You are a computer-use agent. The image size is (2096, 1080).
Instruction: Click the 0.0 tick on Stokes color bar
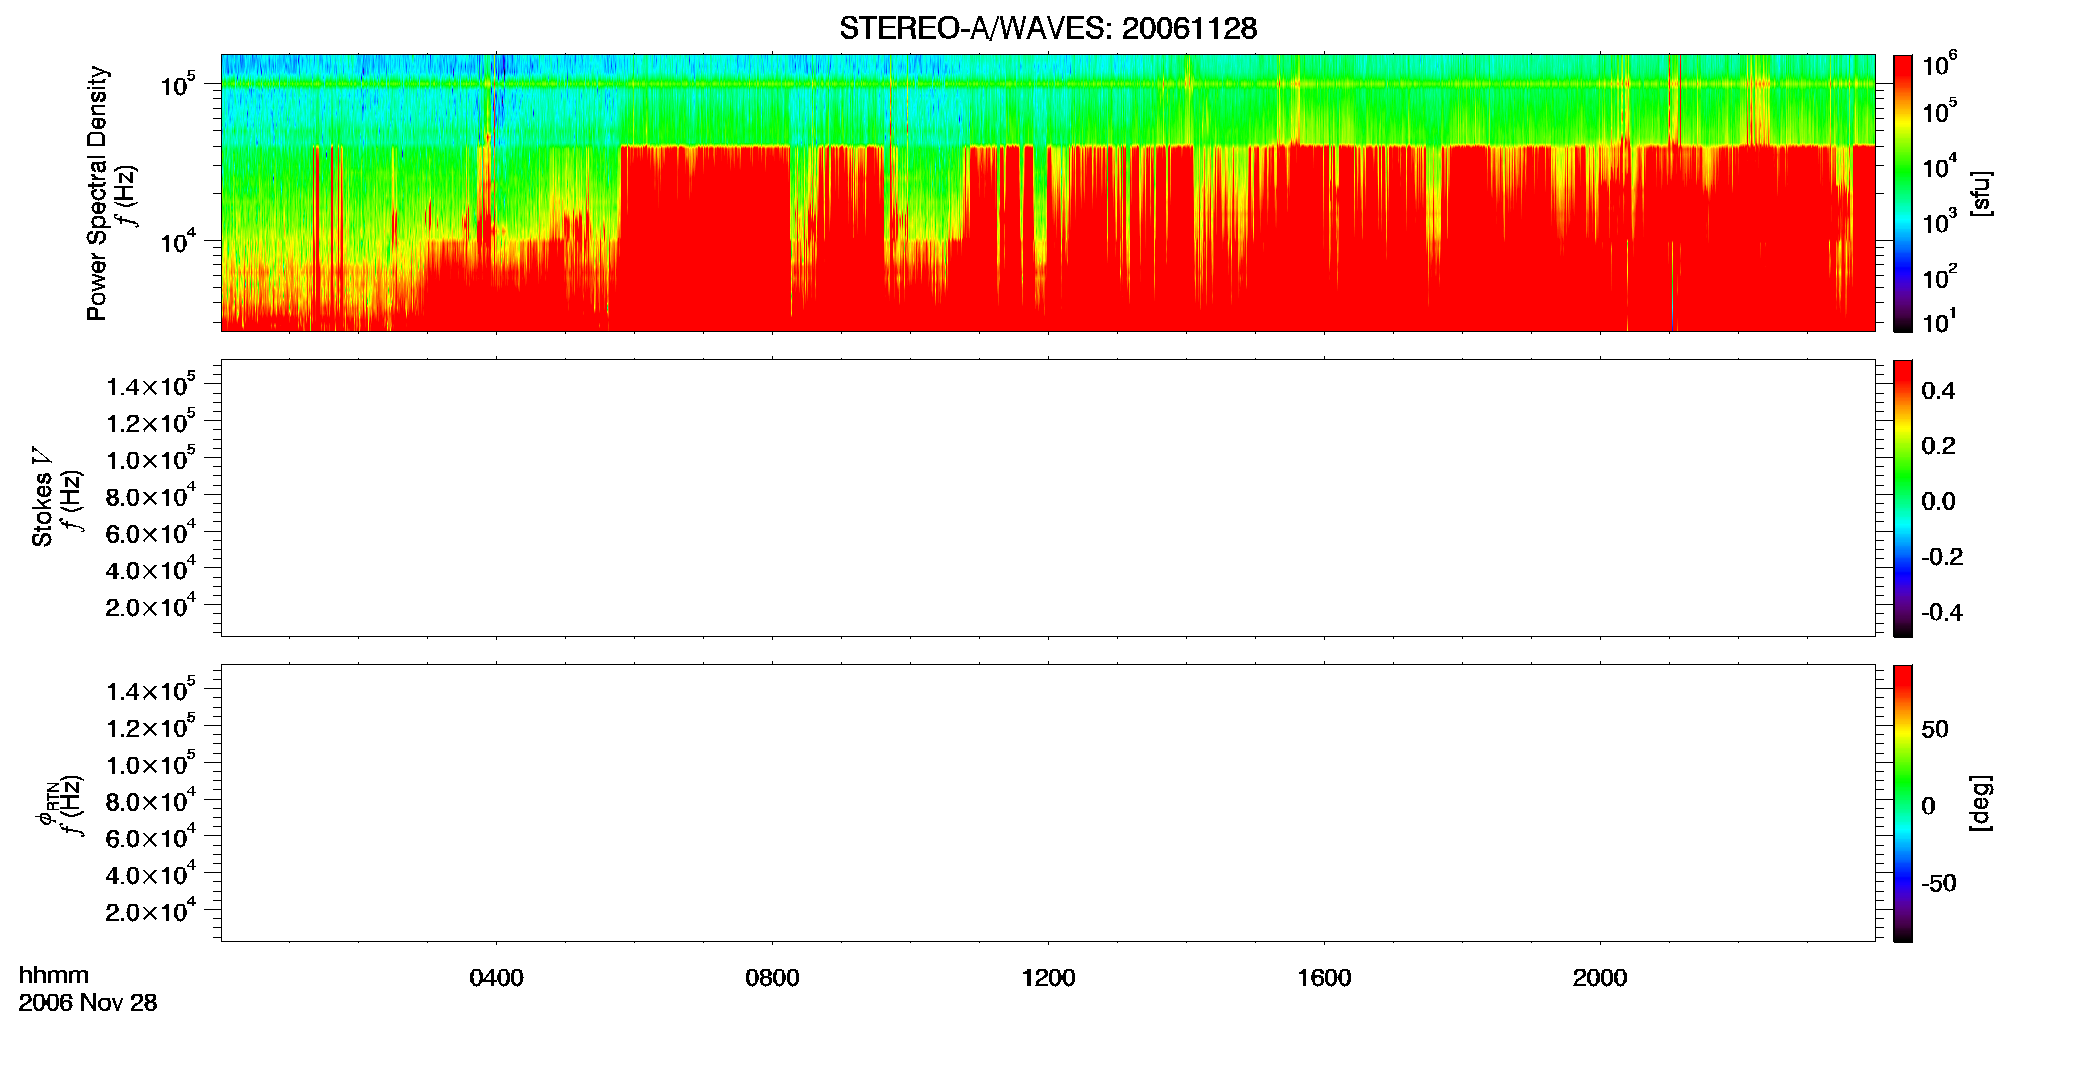1938,501
